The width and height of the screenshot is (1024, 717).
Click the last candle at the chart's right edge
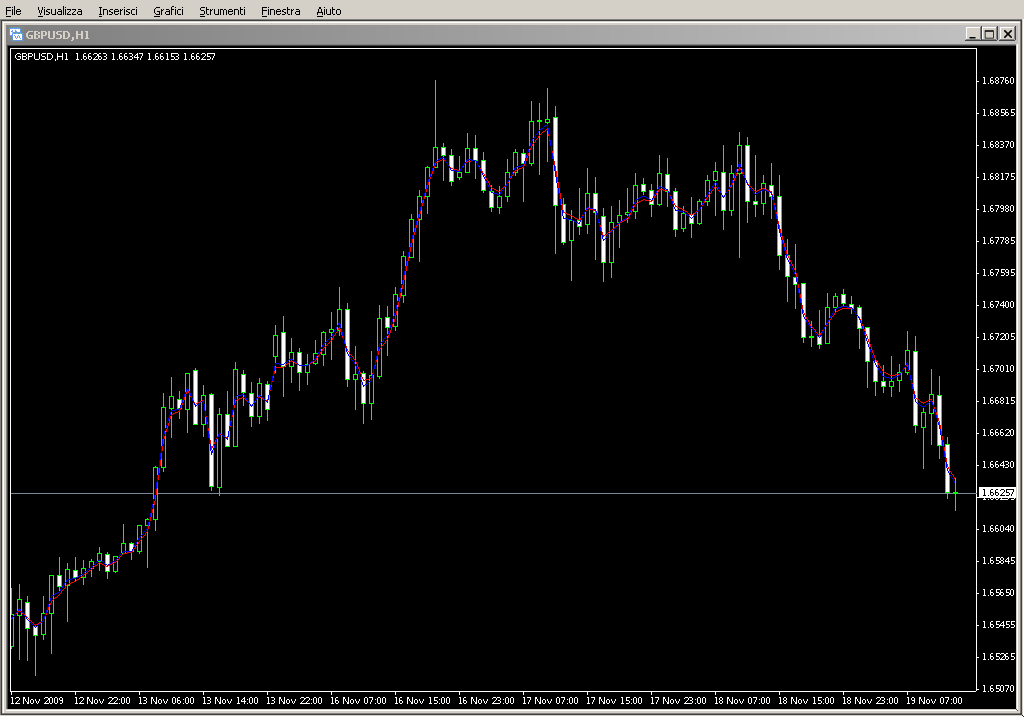coord(955,493)
